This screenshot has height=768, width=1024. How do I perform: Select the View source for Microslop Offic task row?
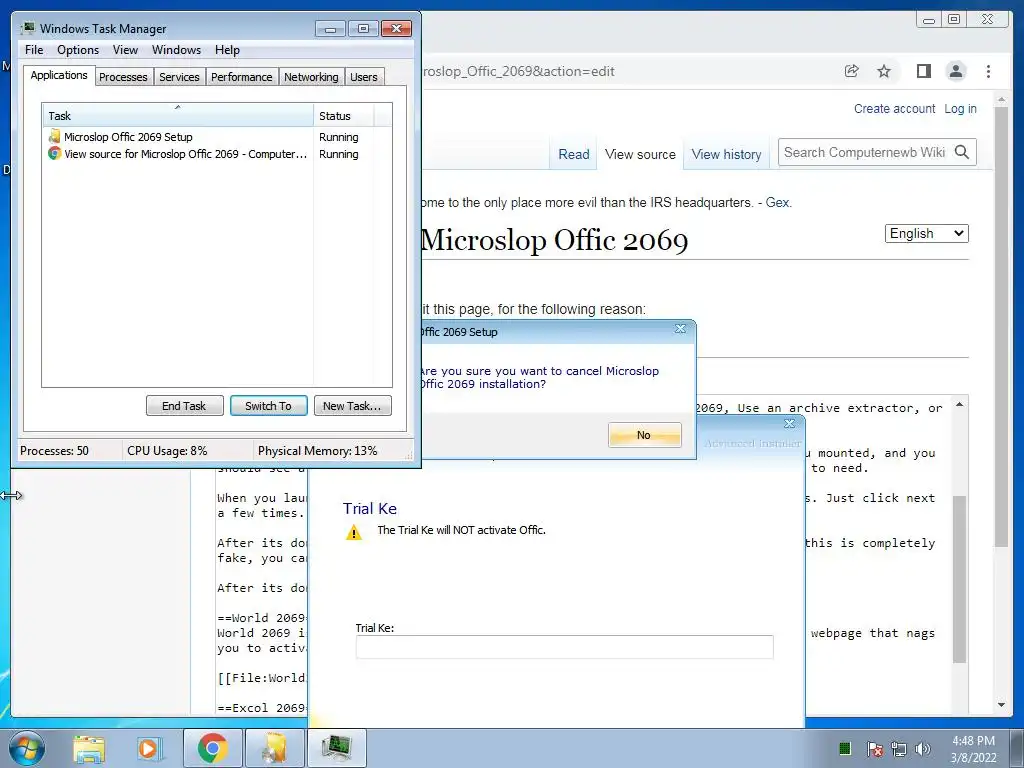(x=217, y=154)
